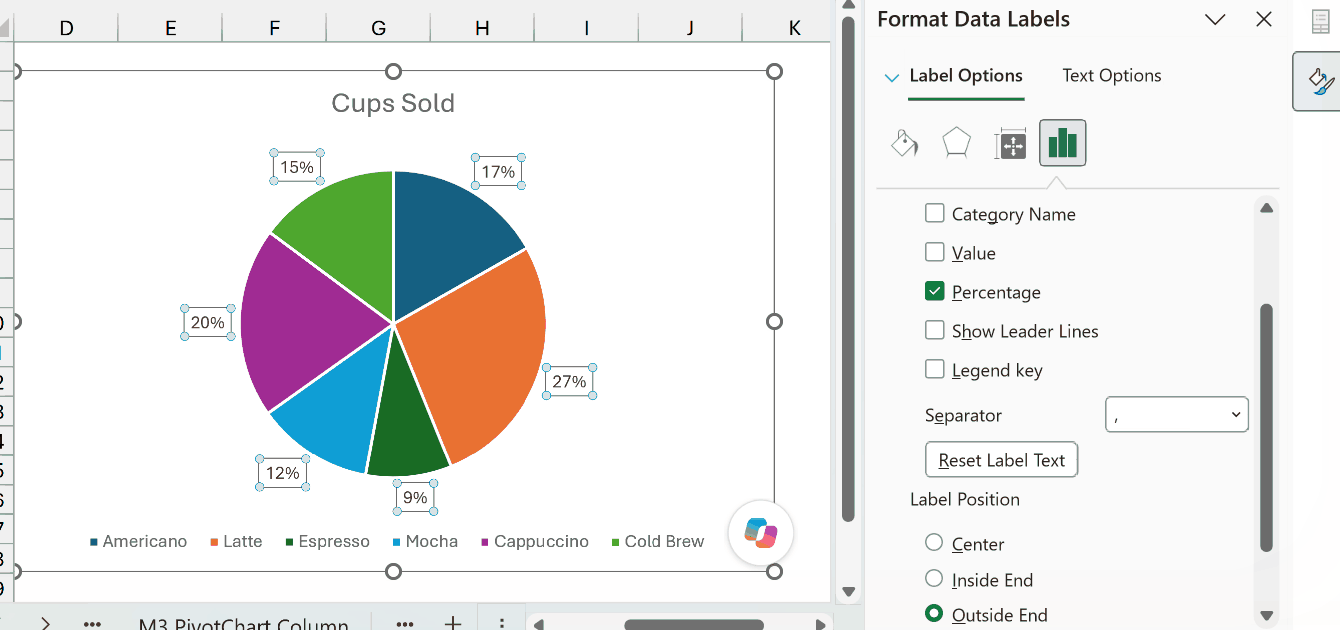1340x630 pixels.
Task: Close the Format Data Labels pane
Action: tap(1264, 19)
